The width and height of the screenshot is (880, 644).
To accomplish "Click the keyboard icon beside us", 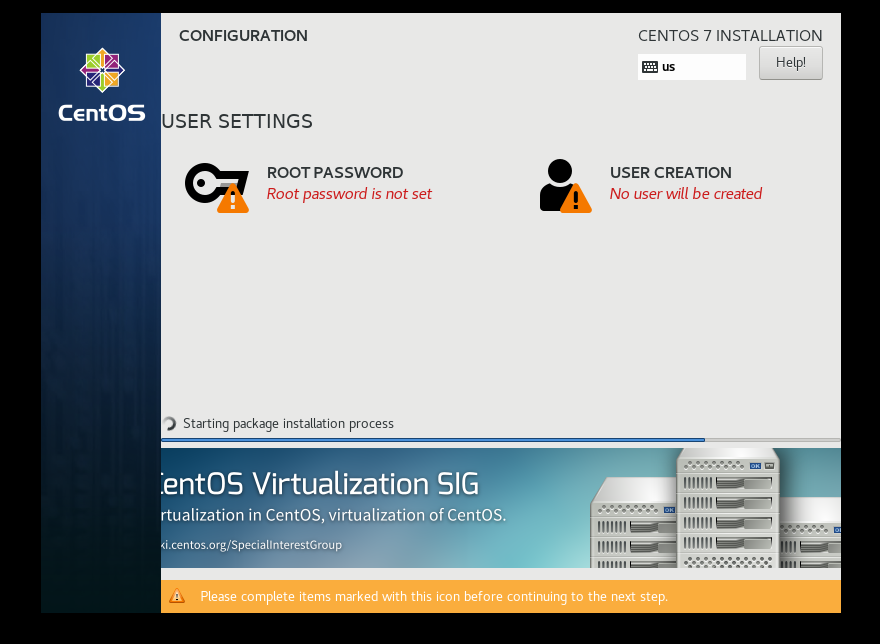I will pyautogui.click(x=649, y=67).
